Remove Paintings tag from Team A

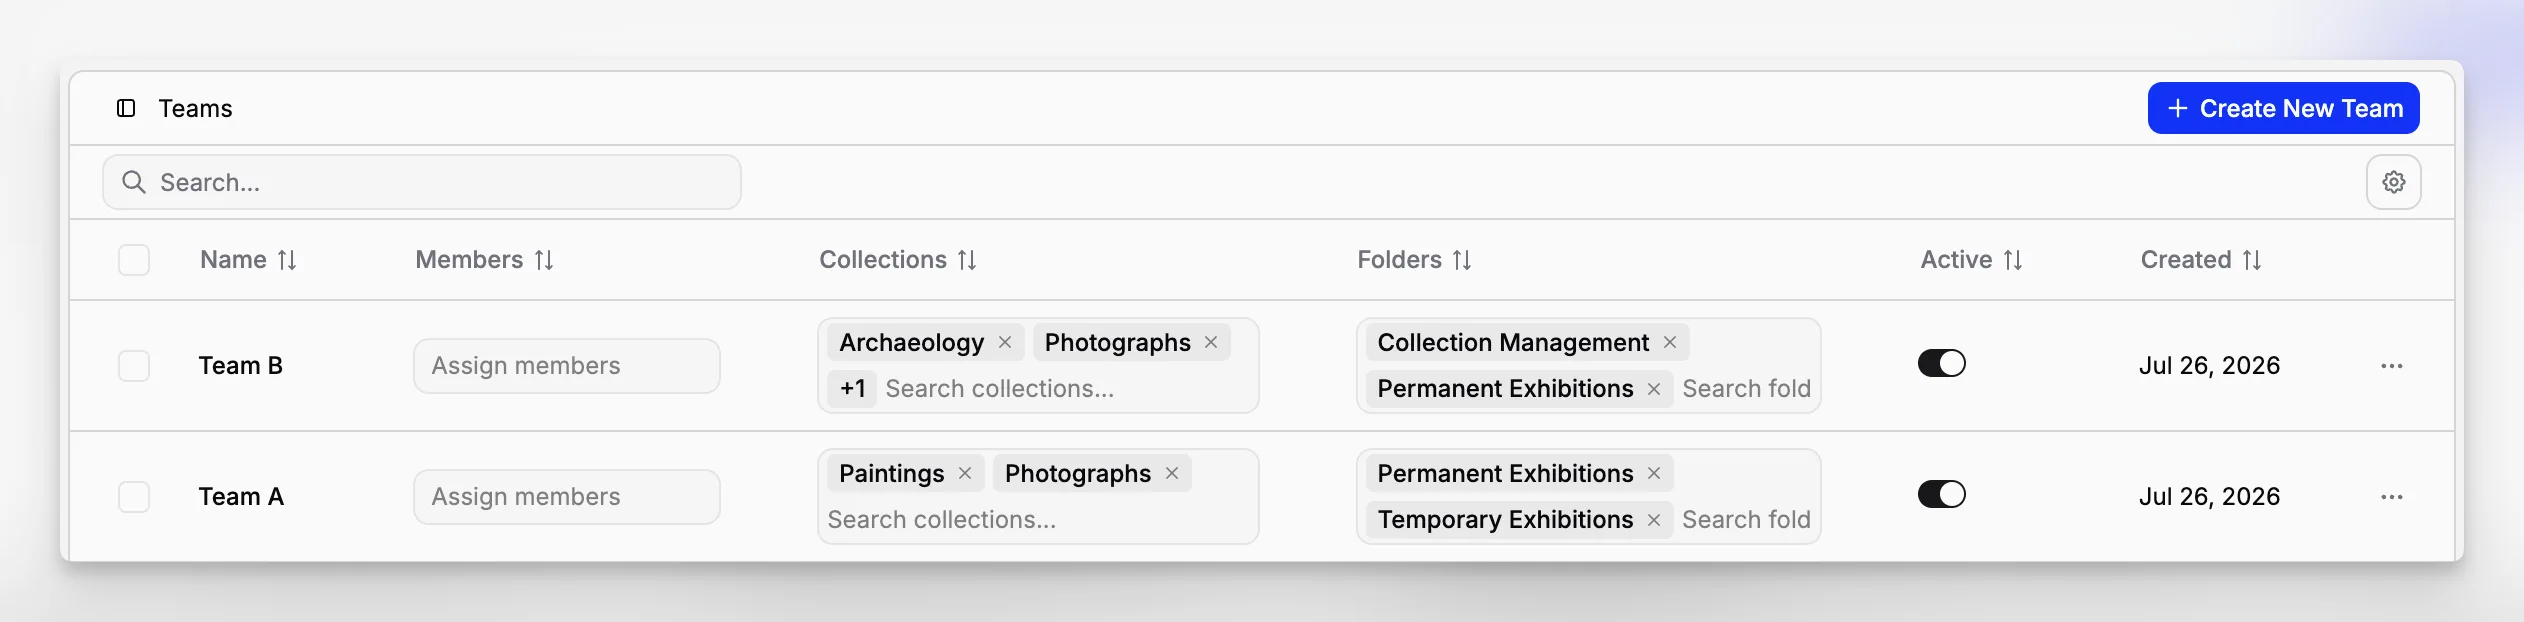pyautogui.click(x=965, y=473)
